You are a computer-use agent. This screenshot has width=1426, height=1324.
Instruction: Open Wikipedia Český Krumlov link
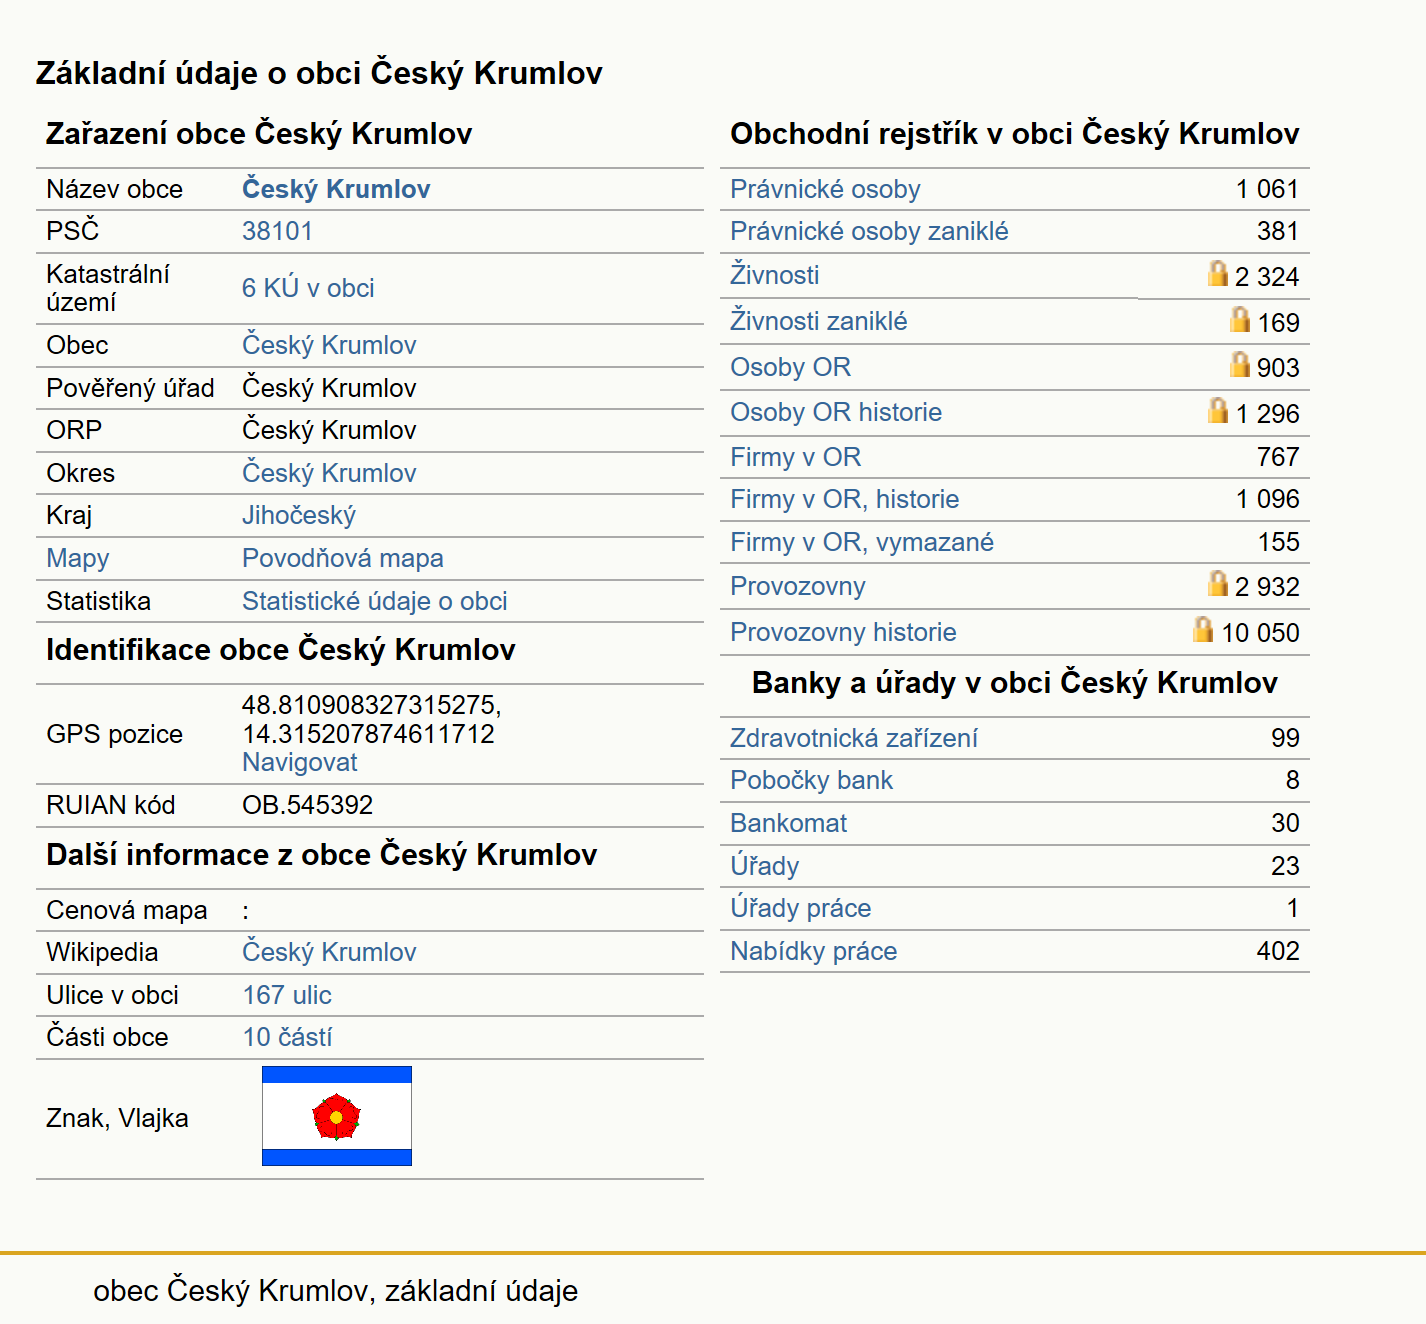(329, 952)
